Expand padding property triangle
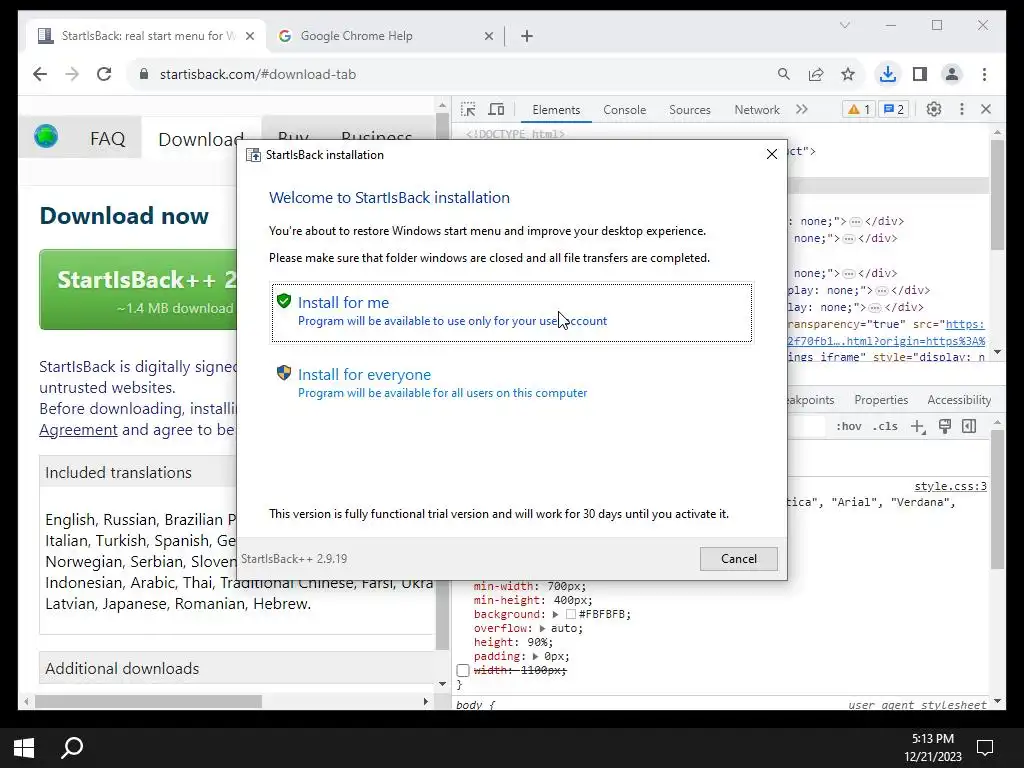Screen dimensions: 1024x768 tap(536, 656)
